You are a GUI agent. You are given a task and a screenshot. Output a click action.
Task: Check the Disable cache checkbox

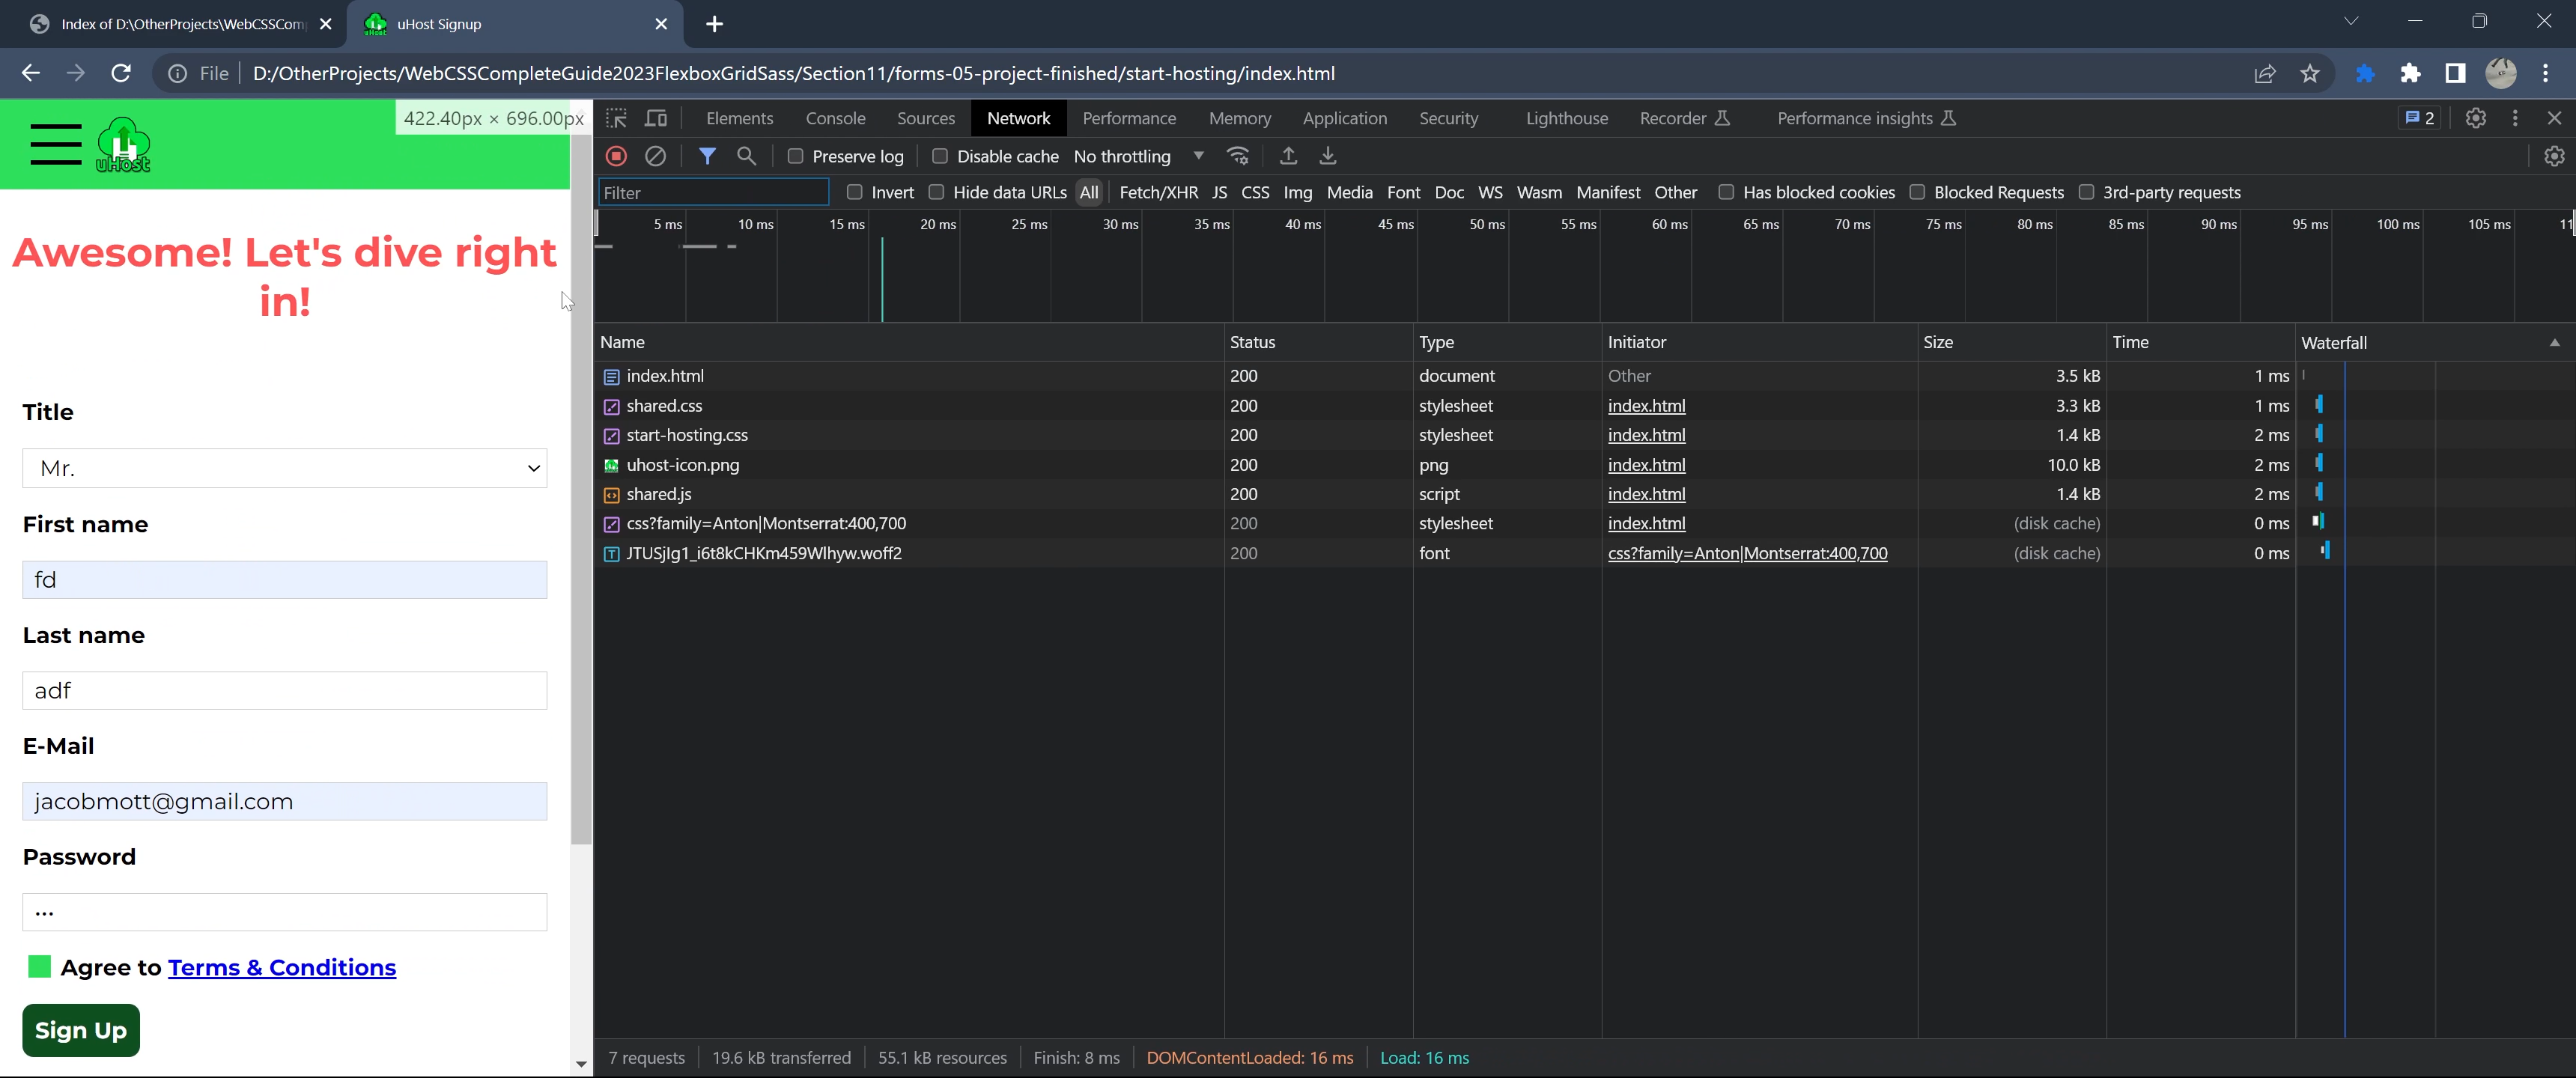940,156
